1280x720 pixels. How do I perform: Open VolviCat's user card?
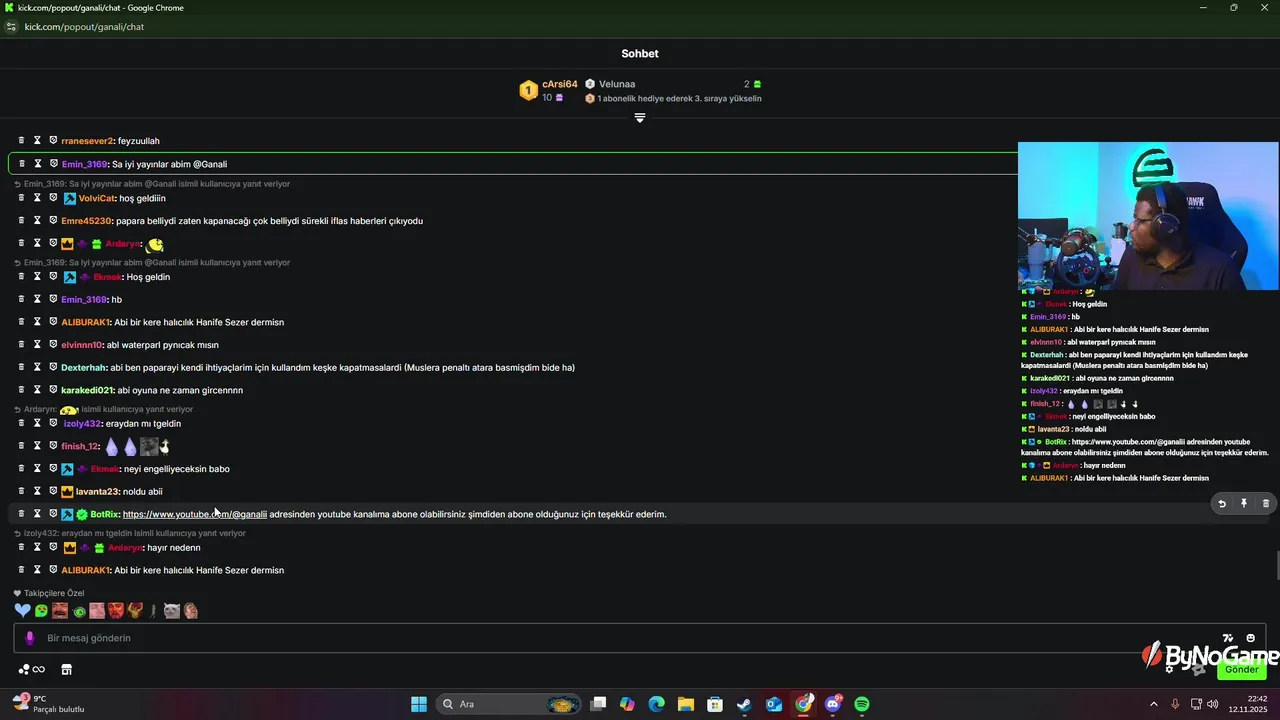pyautogui.click(x=97, y=198)
